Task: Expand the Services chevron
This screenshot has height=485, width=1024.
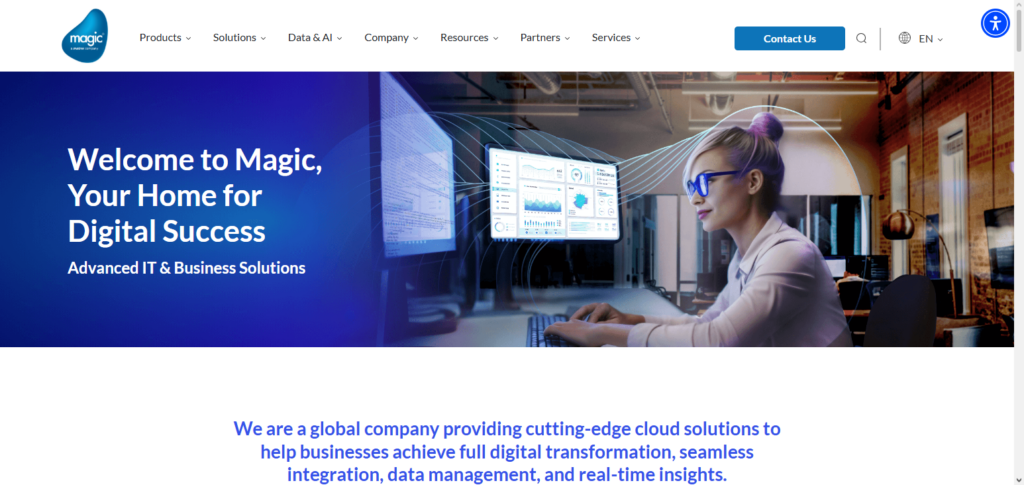Action: tap(637, 39)
